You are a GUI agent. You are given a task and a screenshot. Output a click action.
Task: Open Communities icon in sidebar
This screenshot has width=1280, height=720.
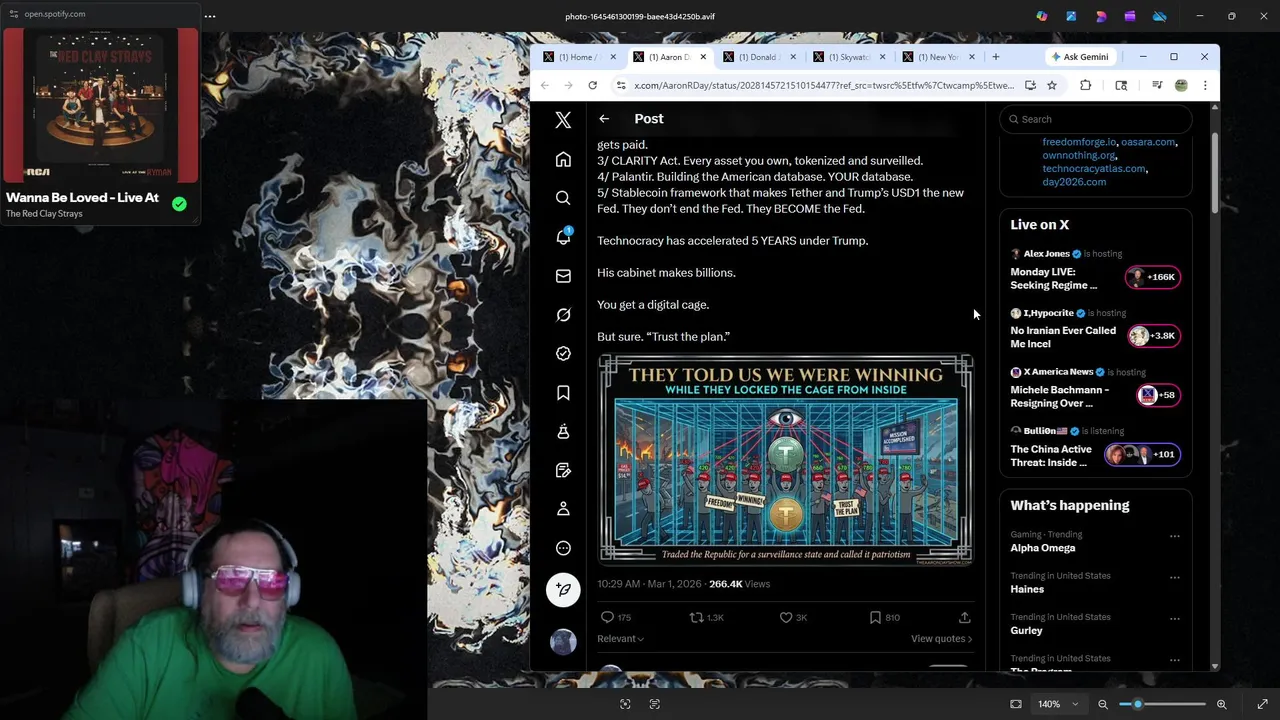pos(563,431)
